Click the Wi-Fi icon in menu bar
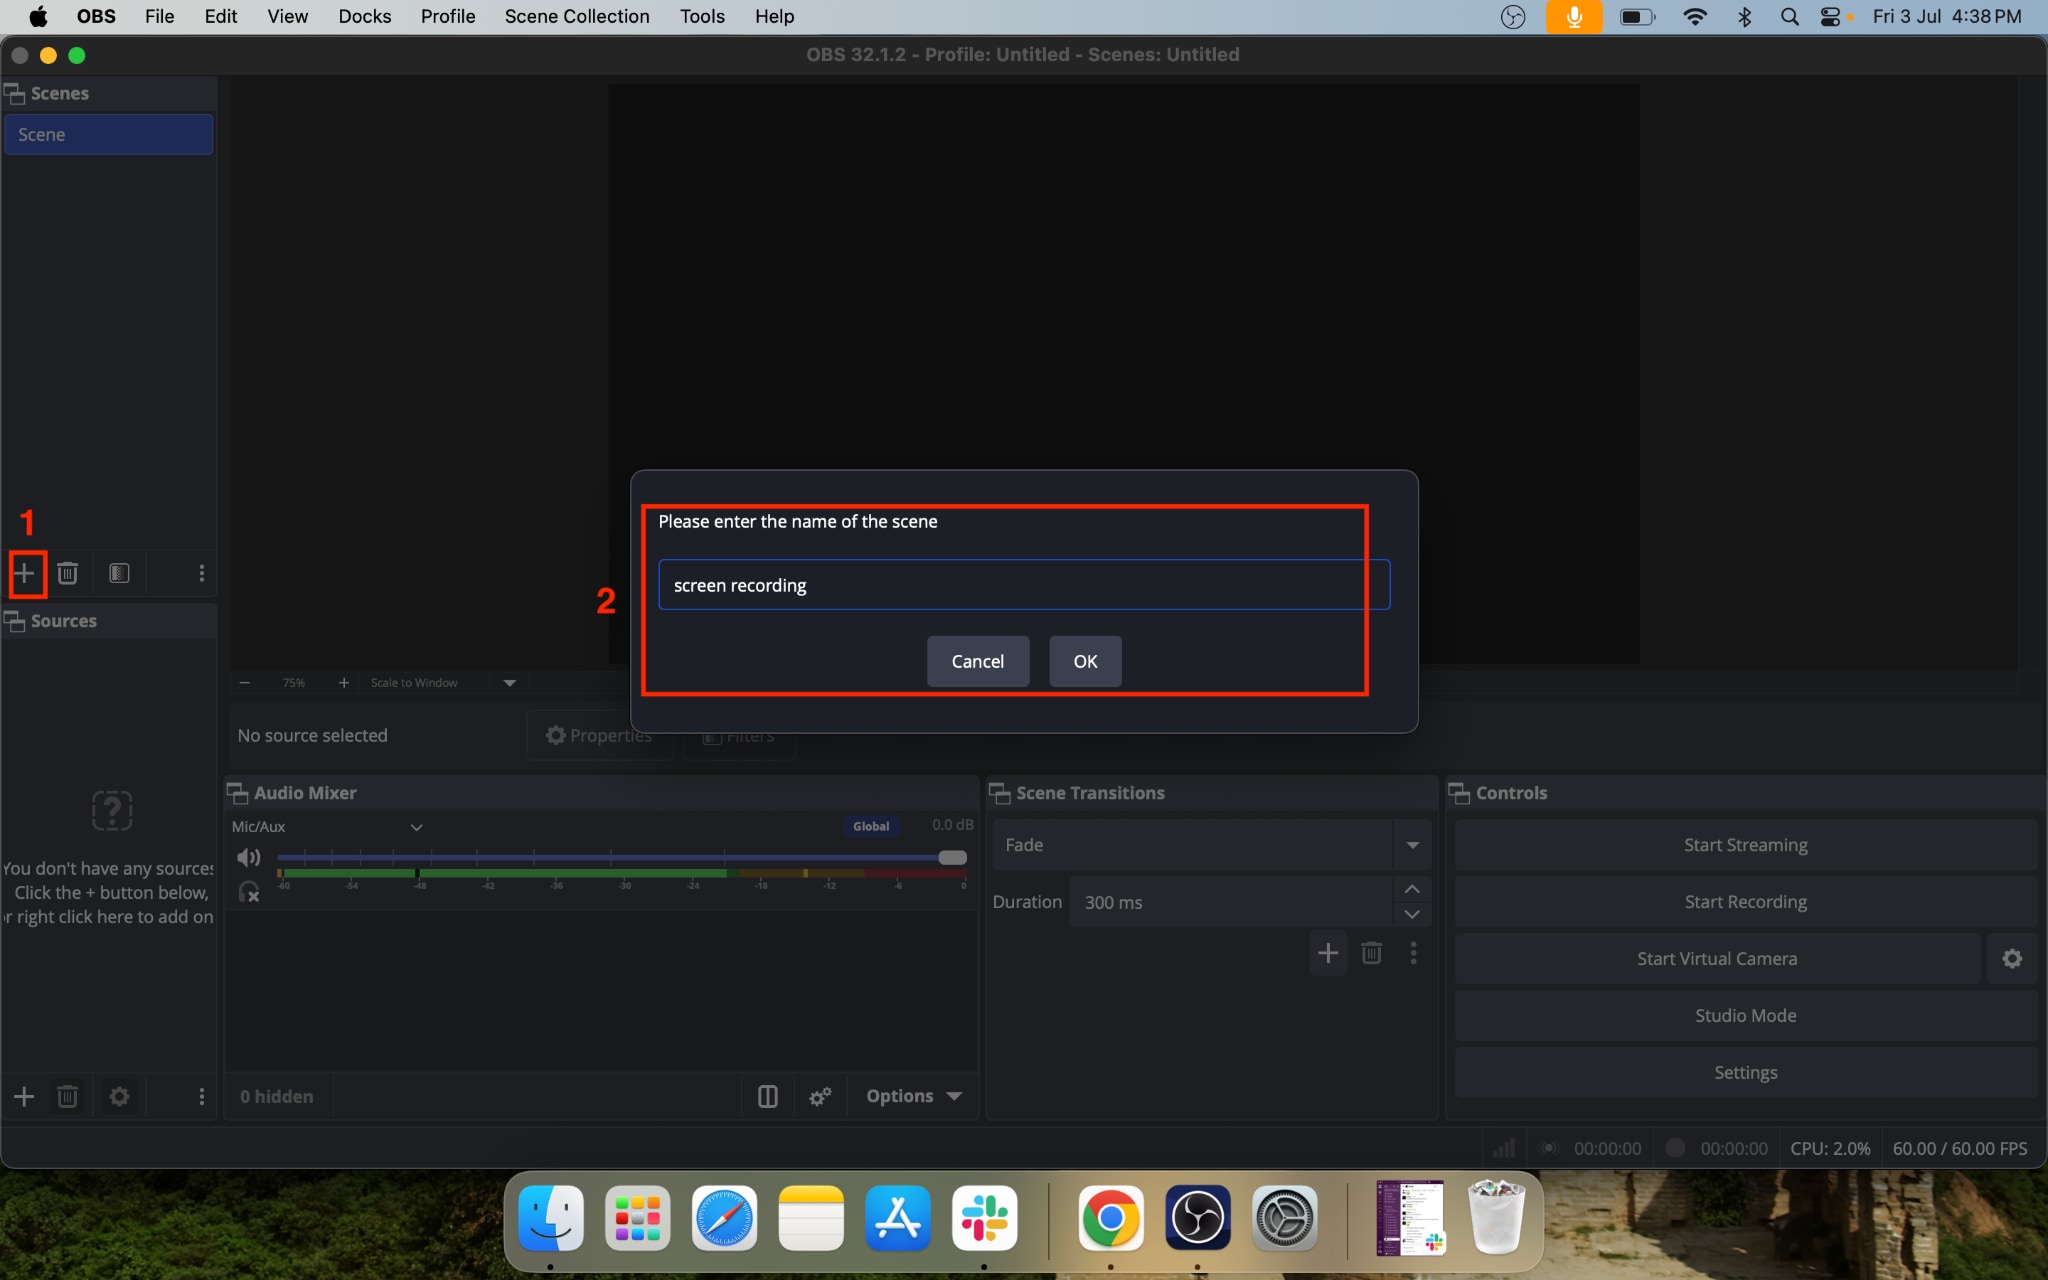2048x1280 pixels. click(1695, 17)
